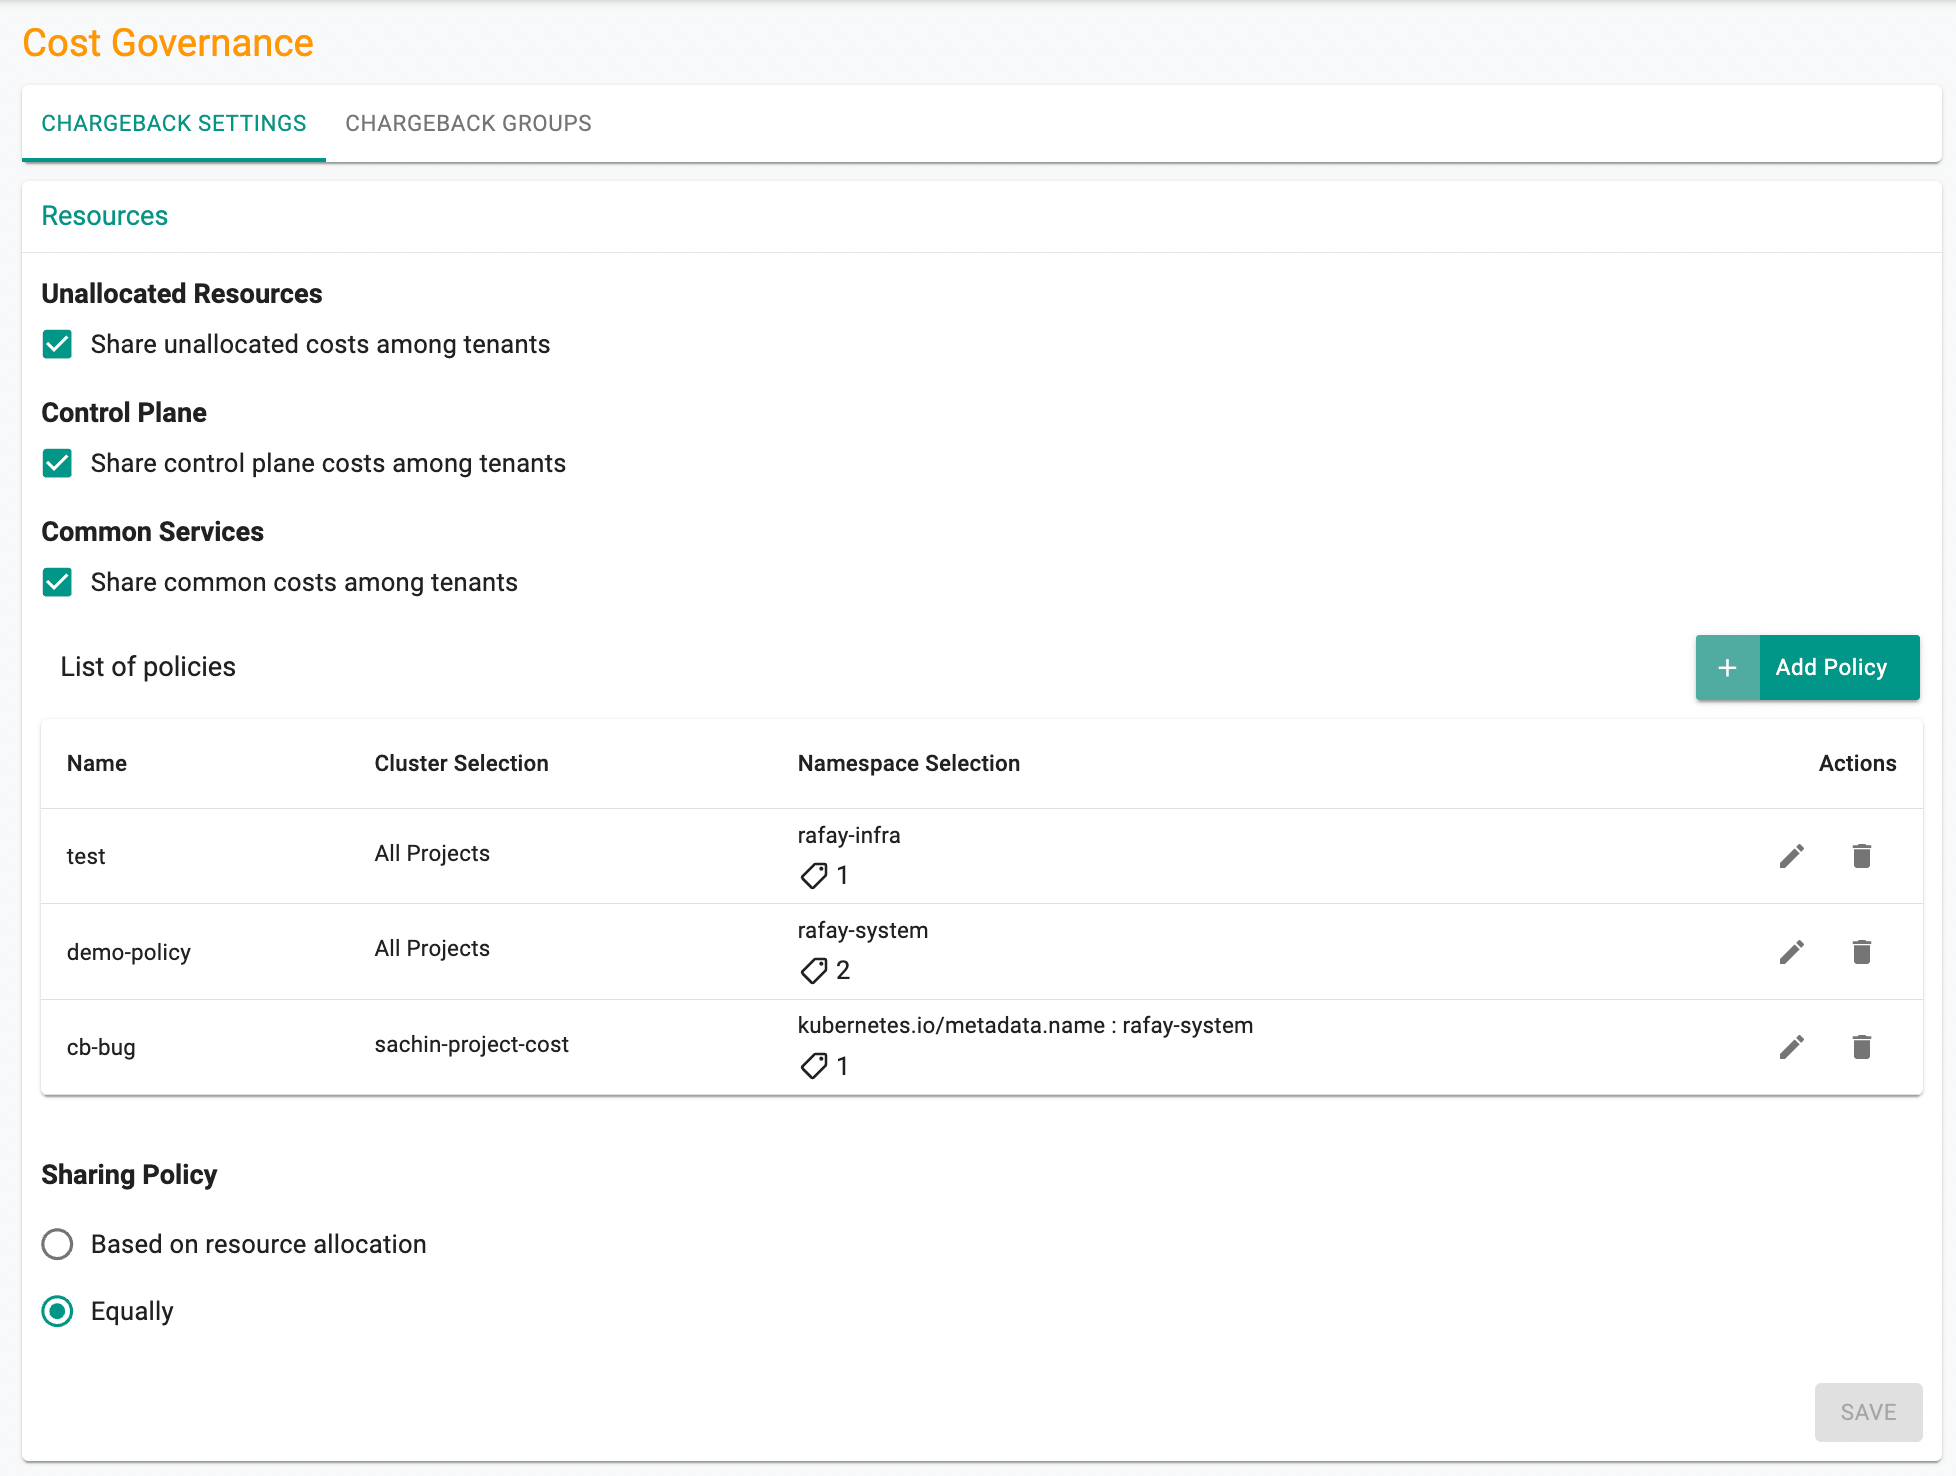Click the delete icon for demo-policy
This screenshot has width=1956, height=1476.
pyautogui.click(x=1861, y=949)
